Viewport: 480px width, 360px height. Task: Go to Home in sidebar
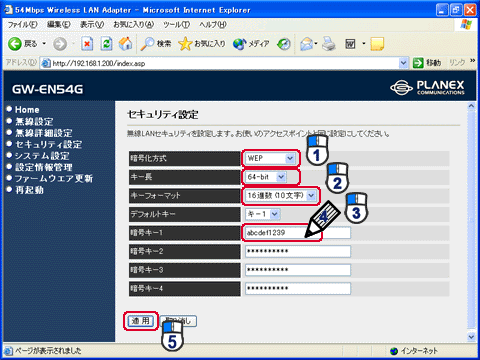27,110
